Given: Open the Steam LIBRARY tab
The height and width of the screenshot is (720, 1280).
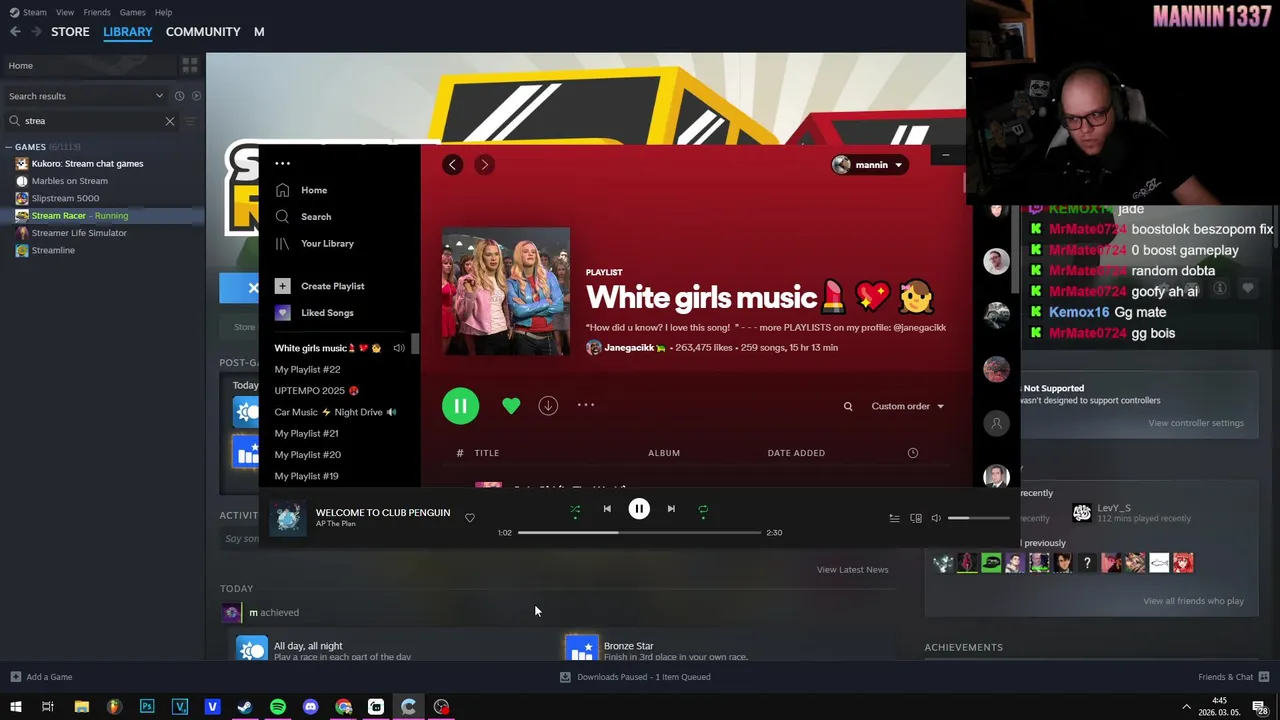Looking at the screenshot, I should [128, 32].
